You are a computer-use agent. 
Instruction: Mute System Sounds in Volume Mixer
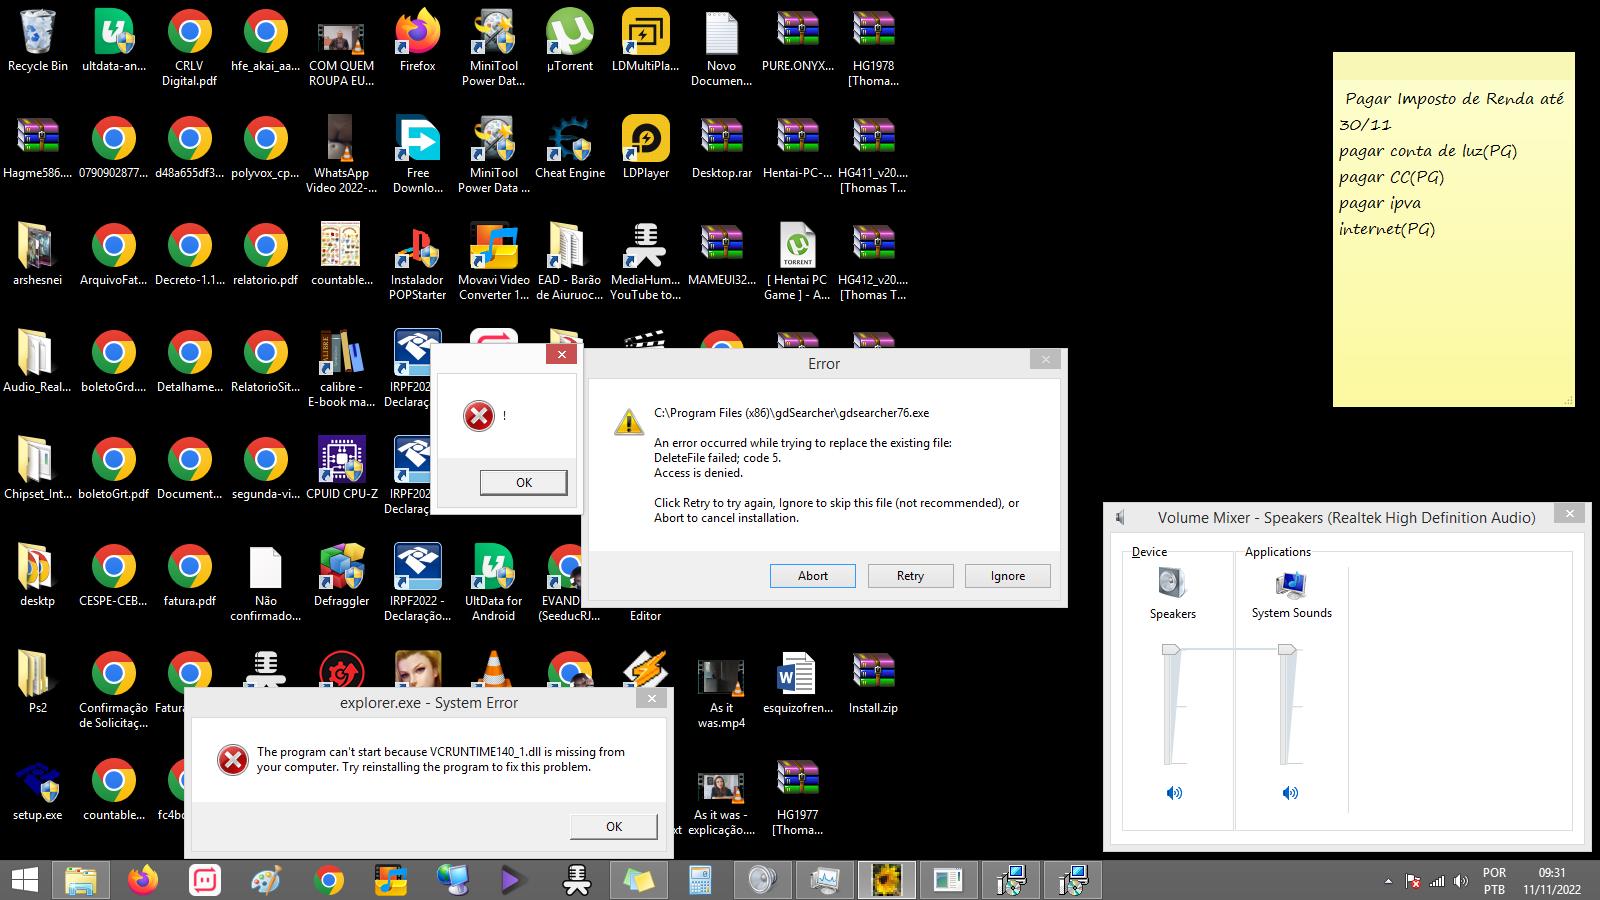point(1290,793)
